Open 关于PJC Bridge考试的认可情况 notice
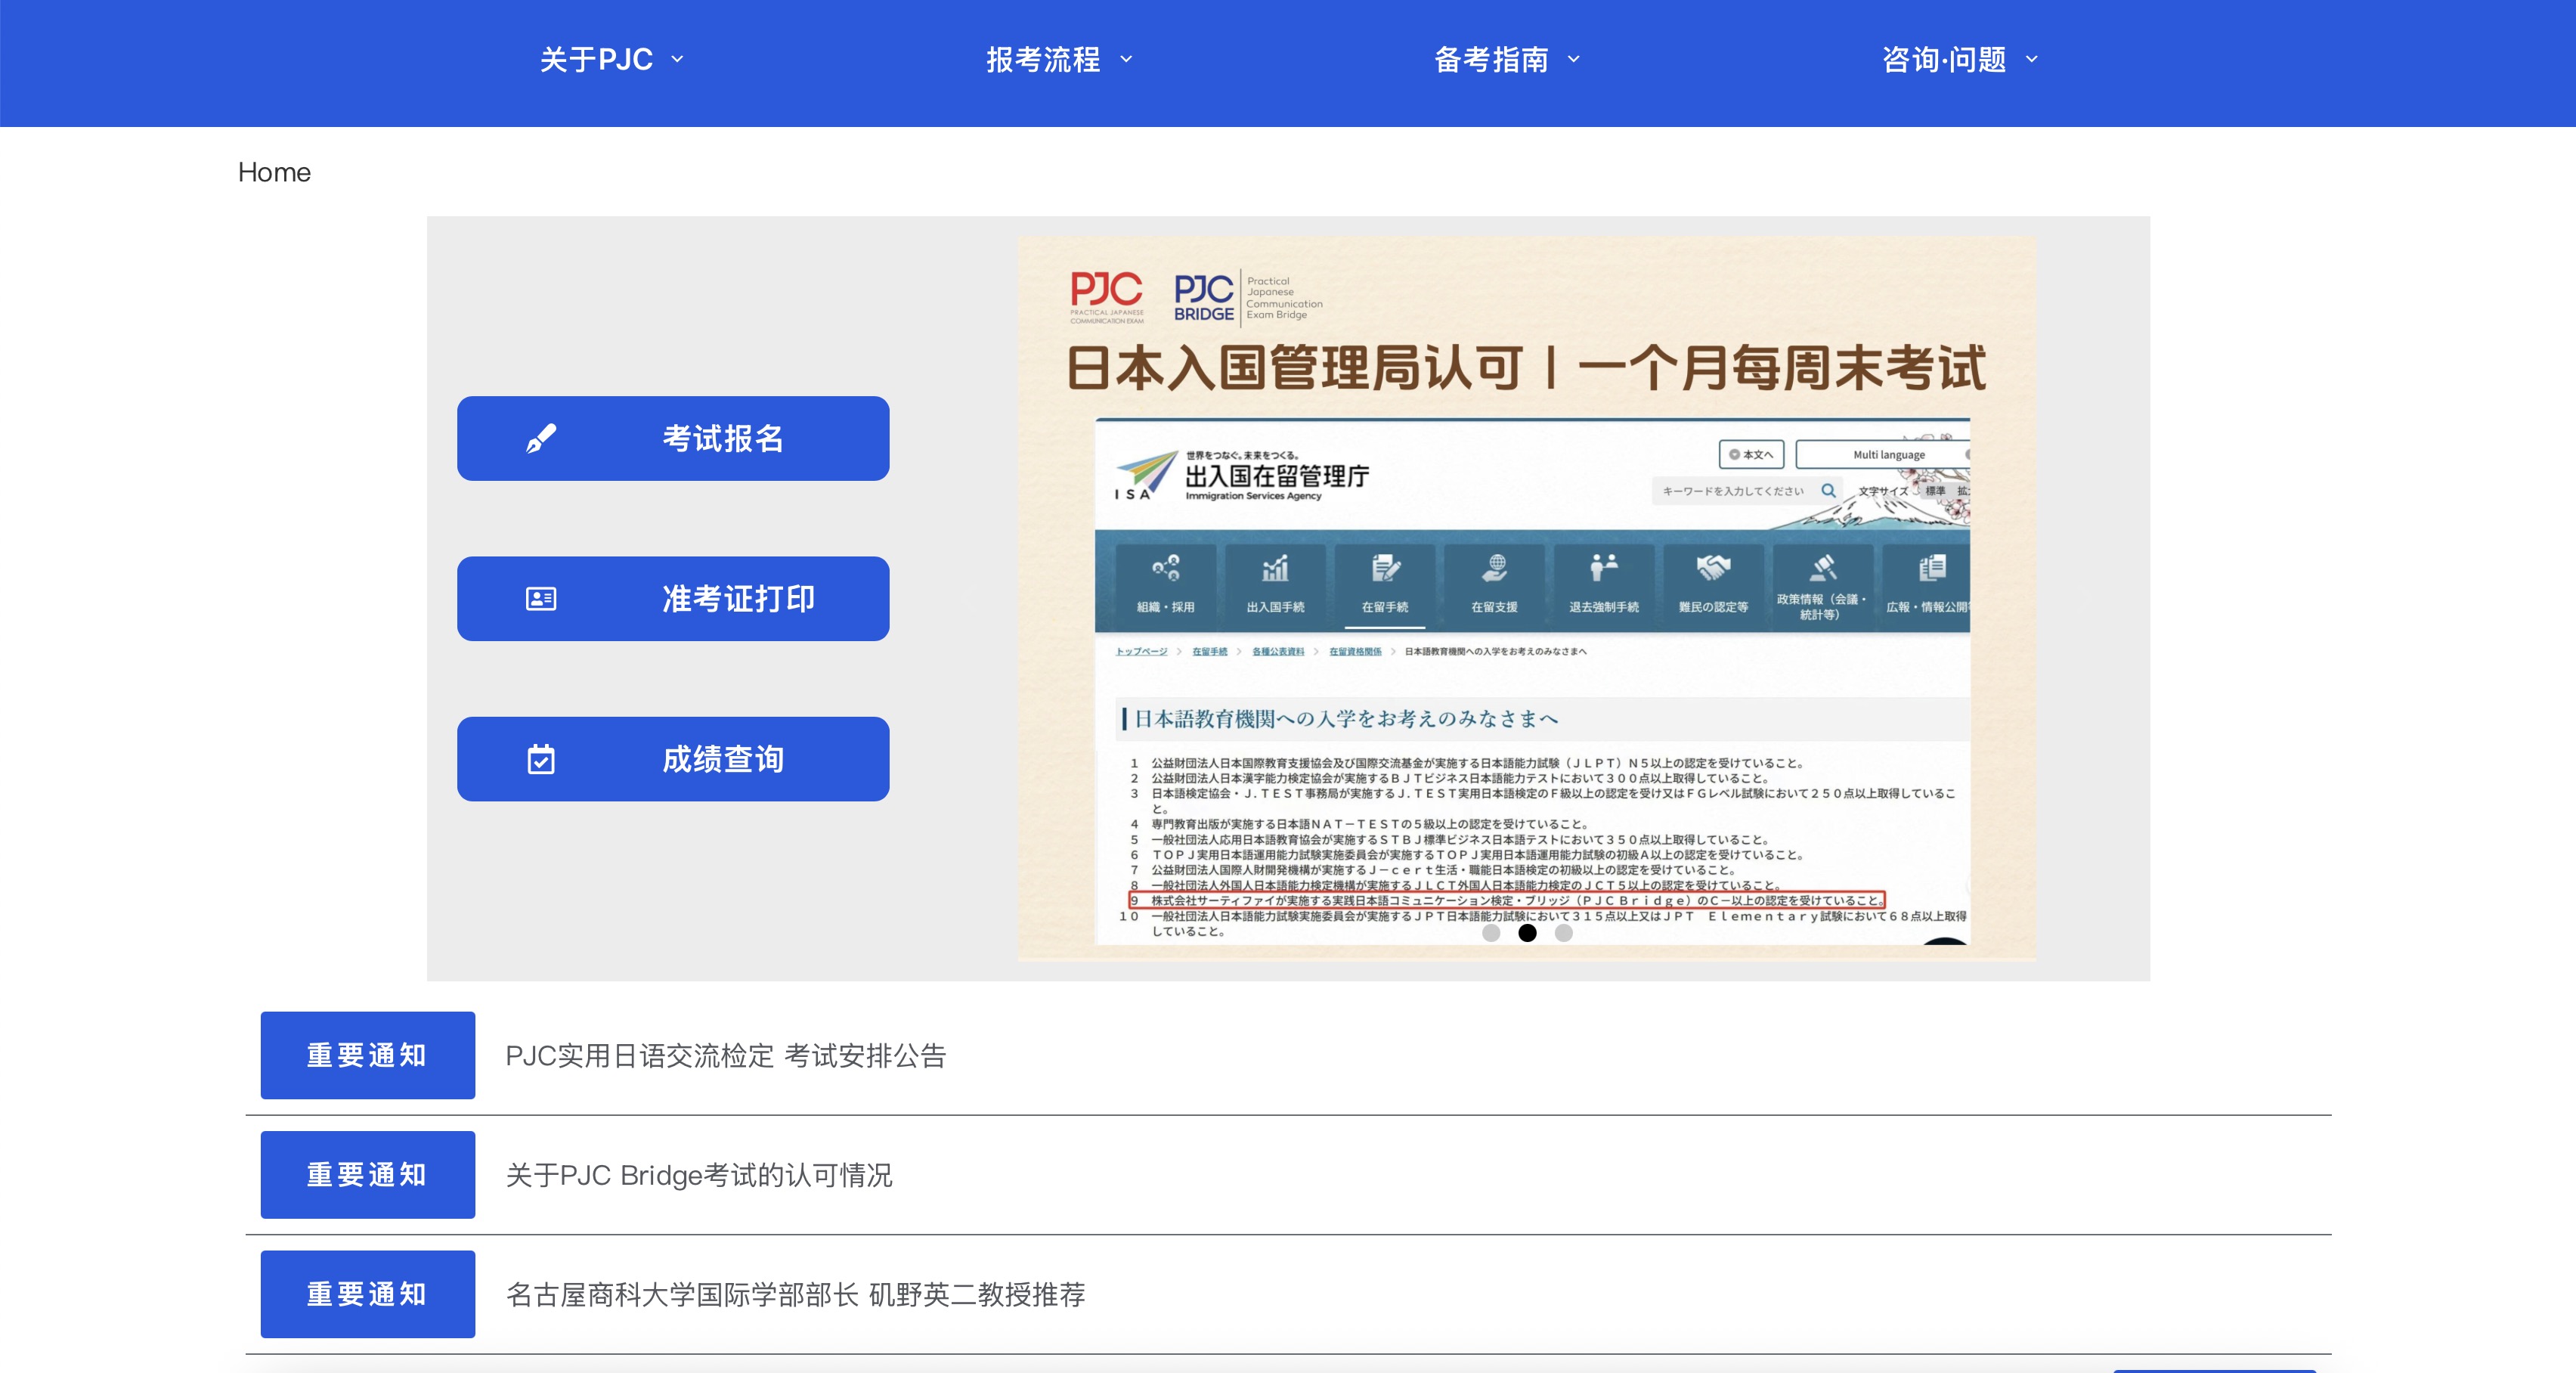Image resolution: width=2576 pixels, height=1373 pixels. pyautogui.click(x=699, y=1174)
